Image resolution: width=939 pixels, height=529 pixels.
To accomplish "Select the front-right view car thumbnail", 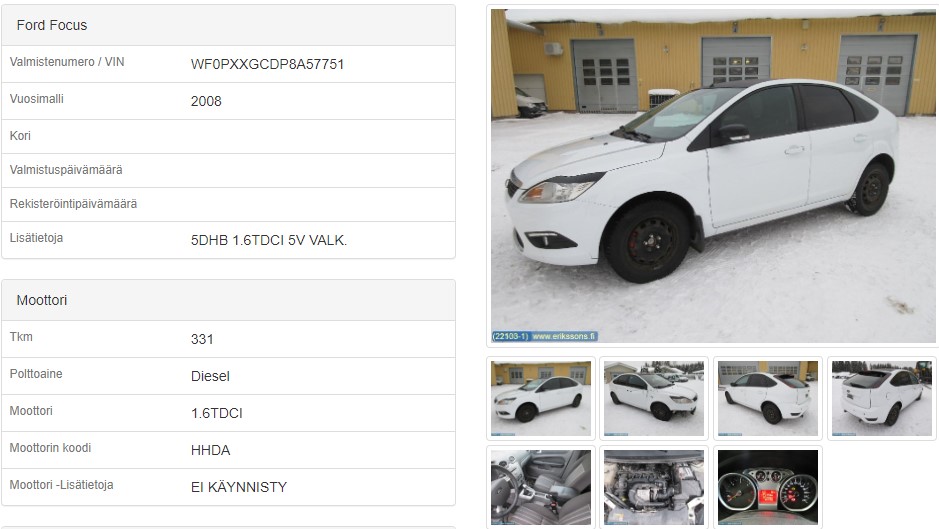I will [654, 398].
